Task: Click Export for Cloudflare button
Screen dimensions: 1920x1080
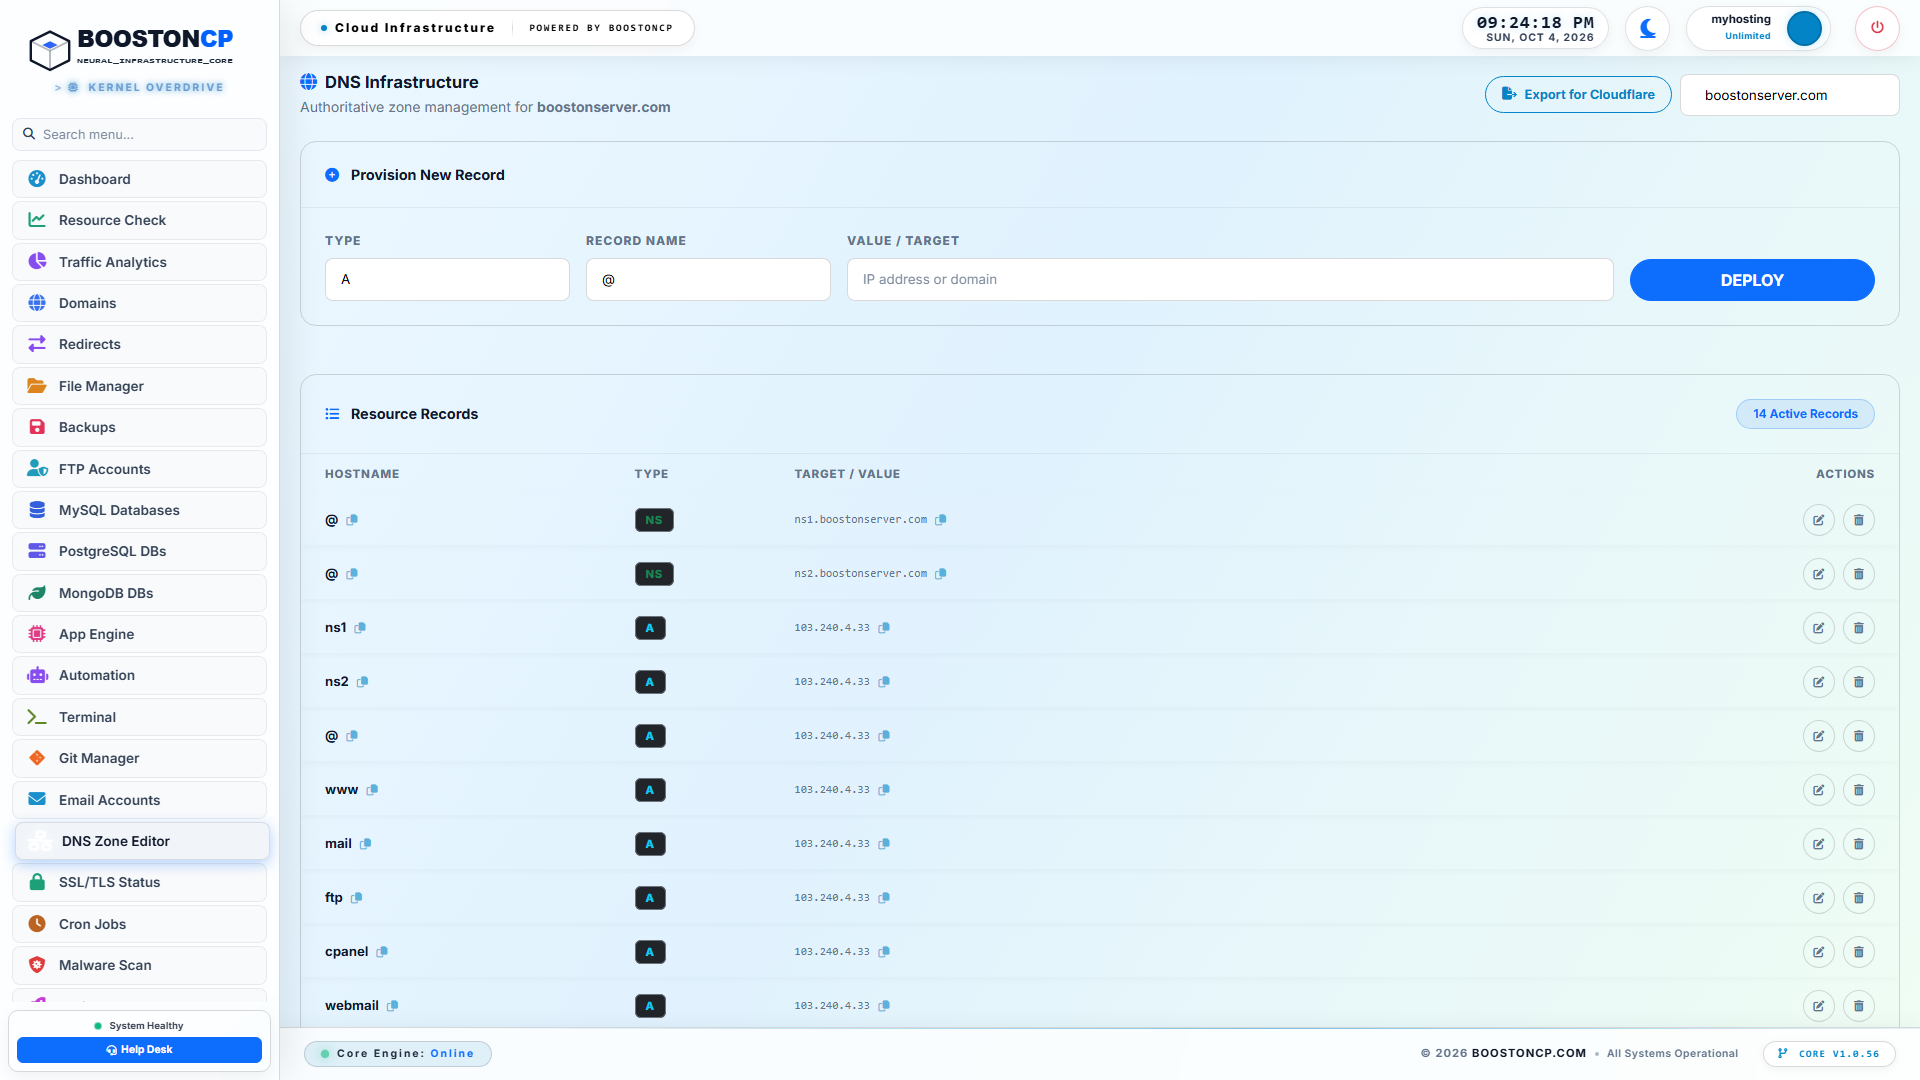Action: tap(1578, 95)
